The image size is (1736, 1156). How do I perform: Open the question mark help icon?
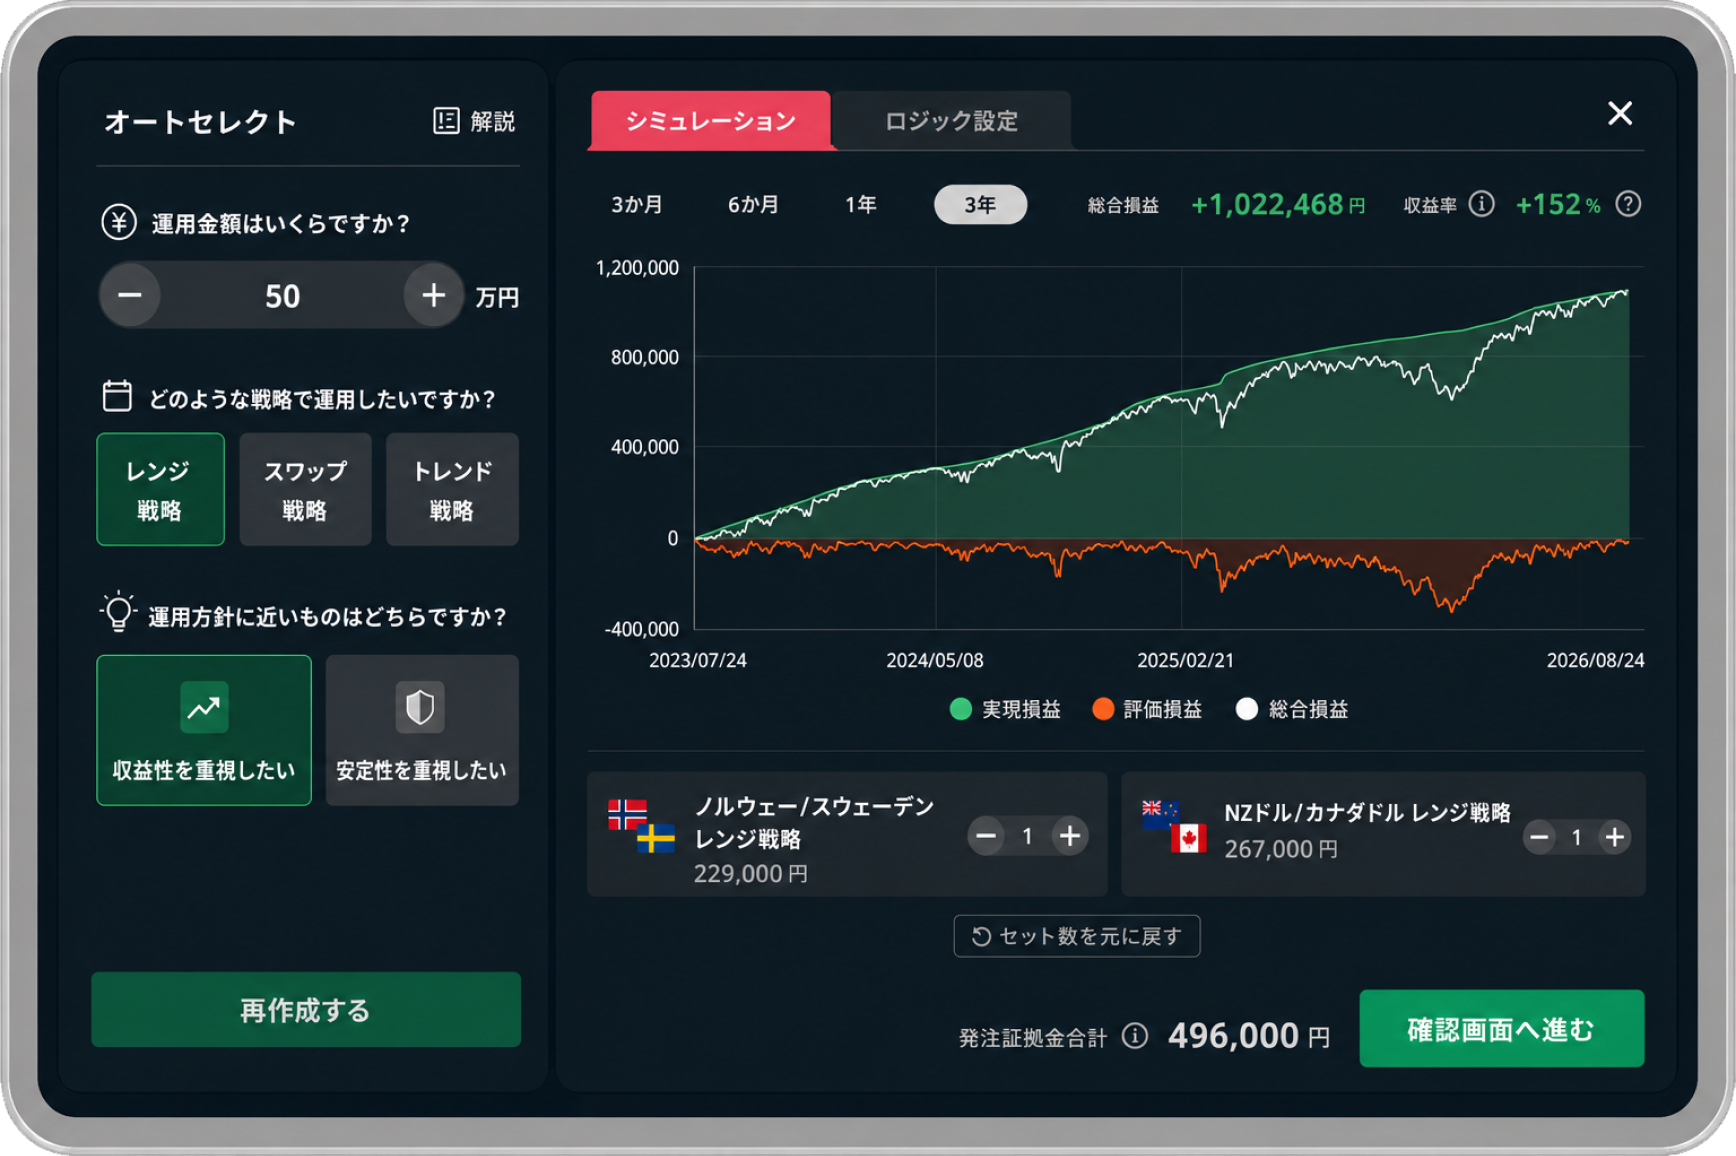[1628, 204]
